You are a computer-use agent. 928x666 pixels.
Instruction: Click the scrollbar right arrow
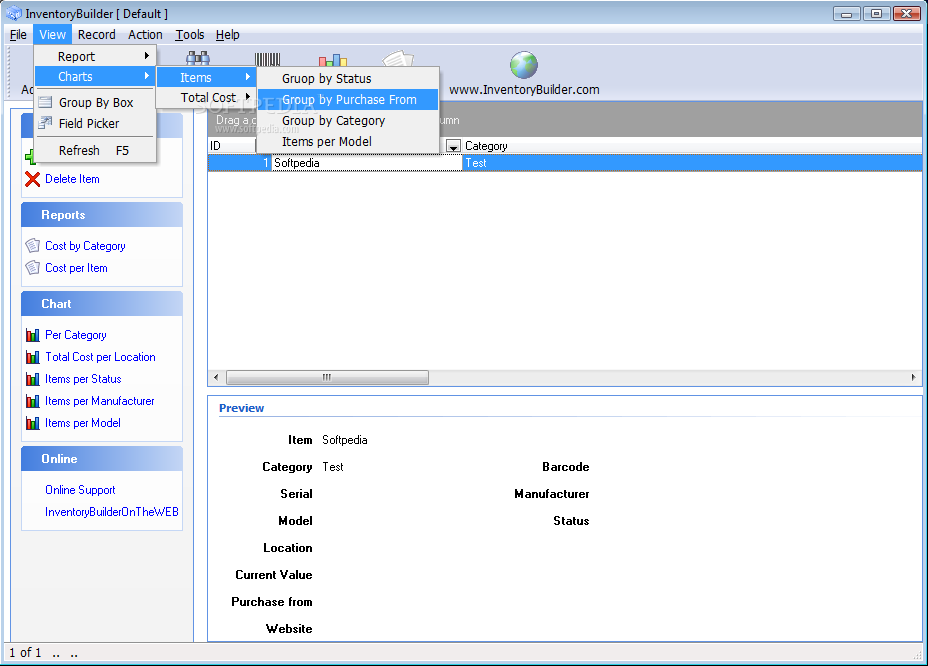coord(913,377)
